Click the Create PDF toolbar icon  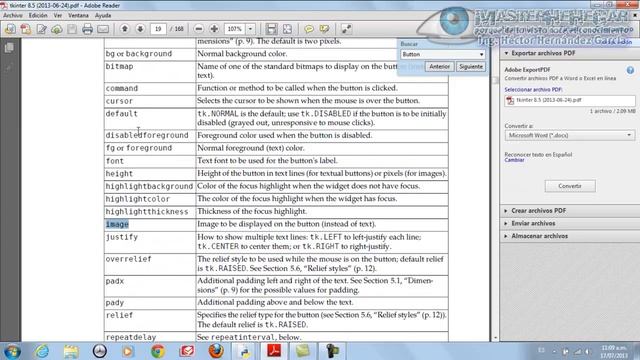click(26, 29)
